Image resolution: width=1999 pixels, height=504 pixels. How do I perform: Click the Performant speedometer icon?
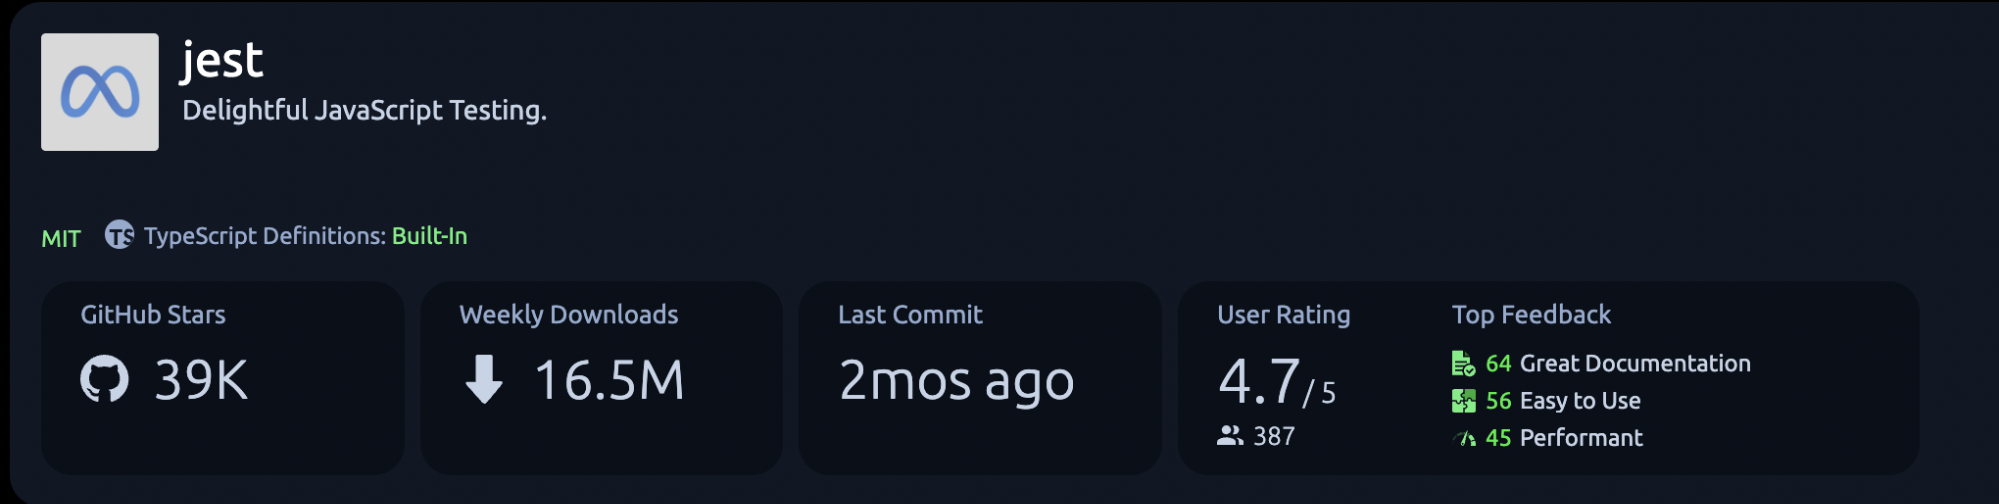[x=1464, y=438]
